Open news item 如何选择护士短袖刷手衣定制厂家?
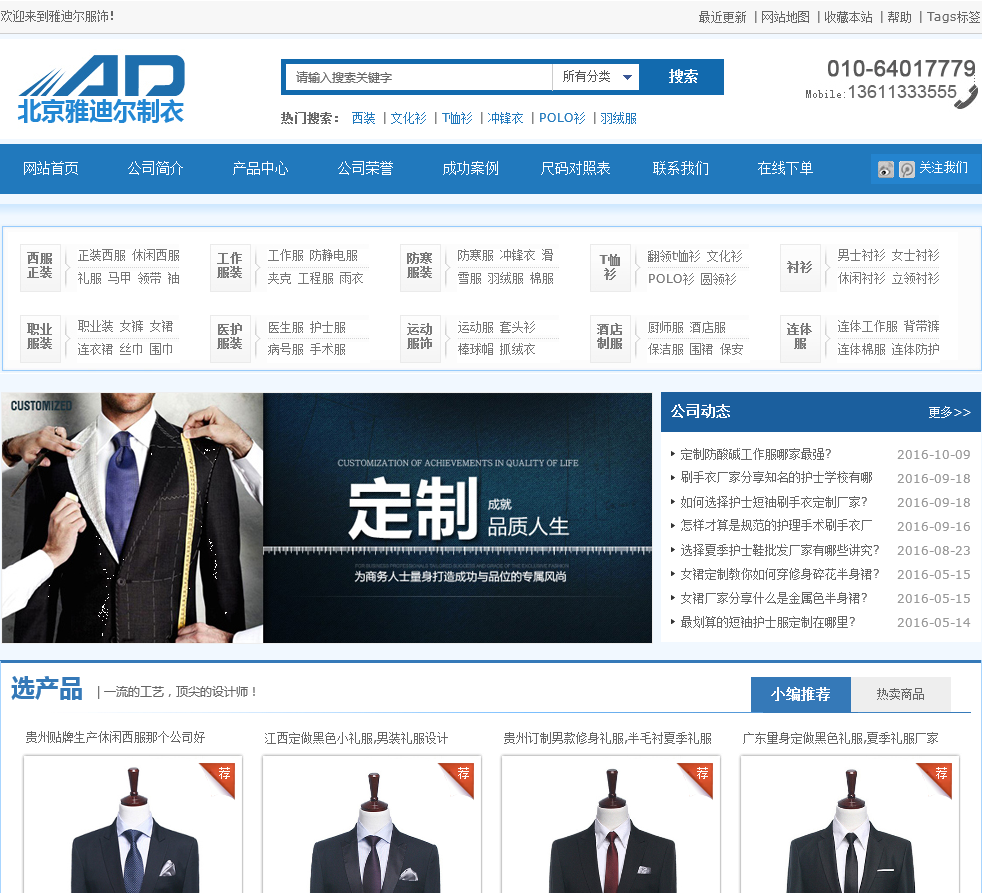 pyautogui.click(x=774, y=503)
